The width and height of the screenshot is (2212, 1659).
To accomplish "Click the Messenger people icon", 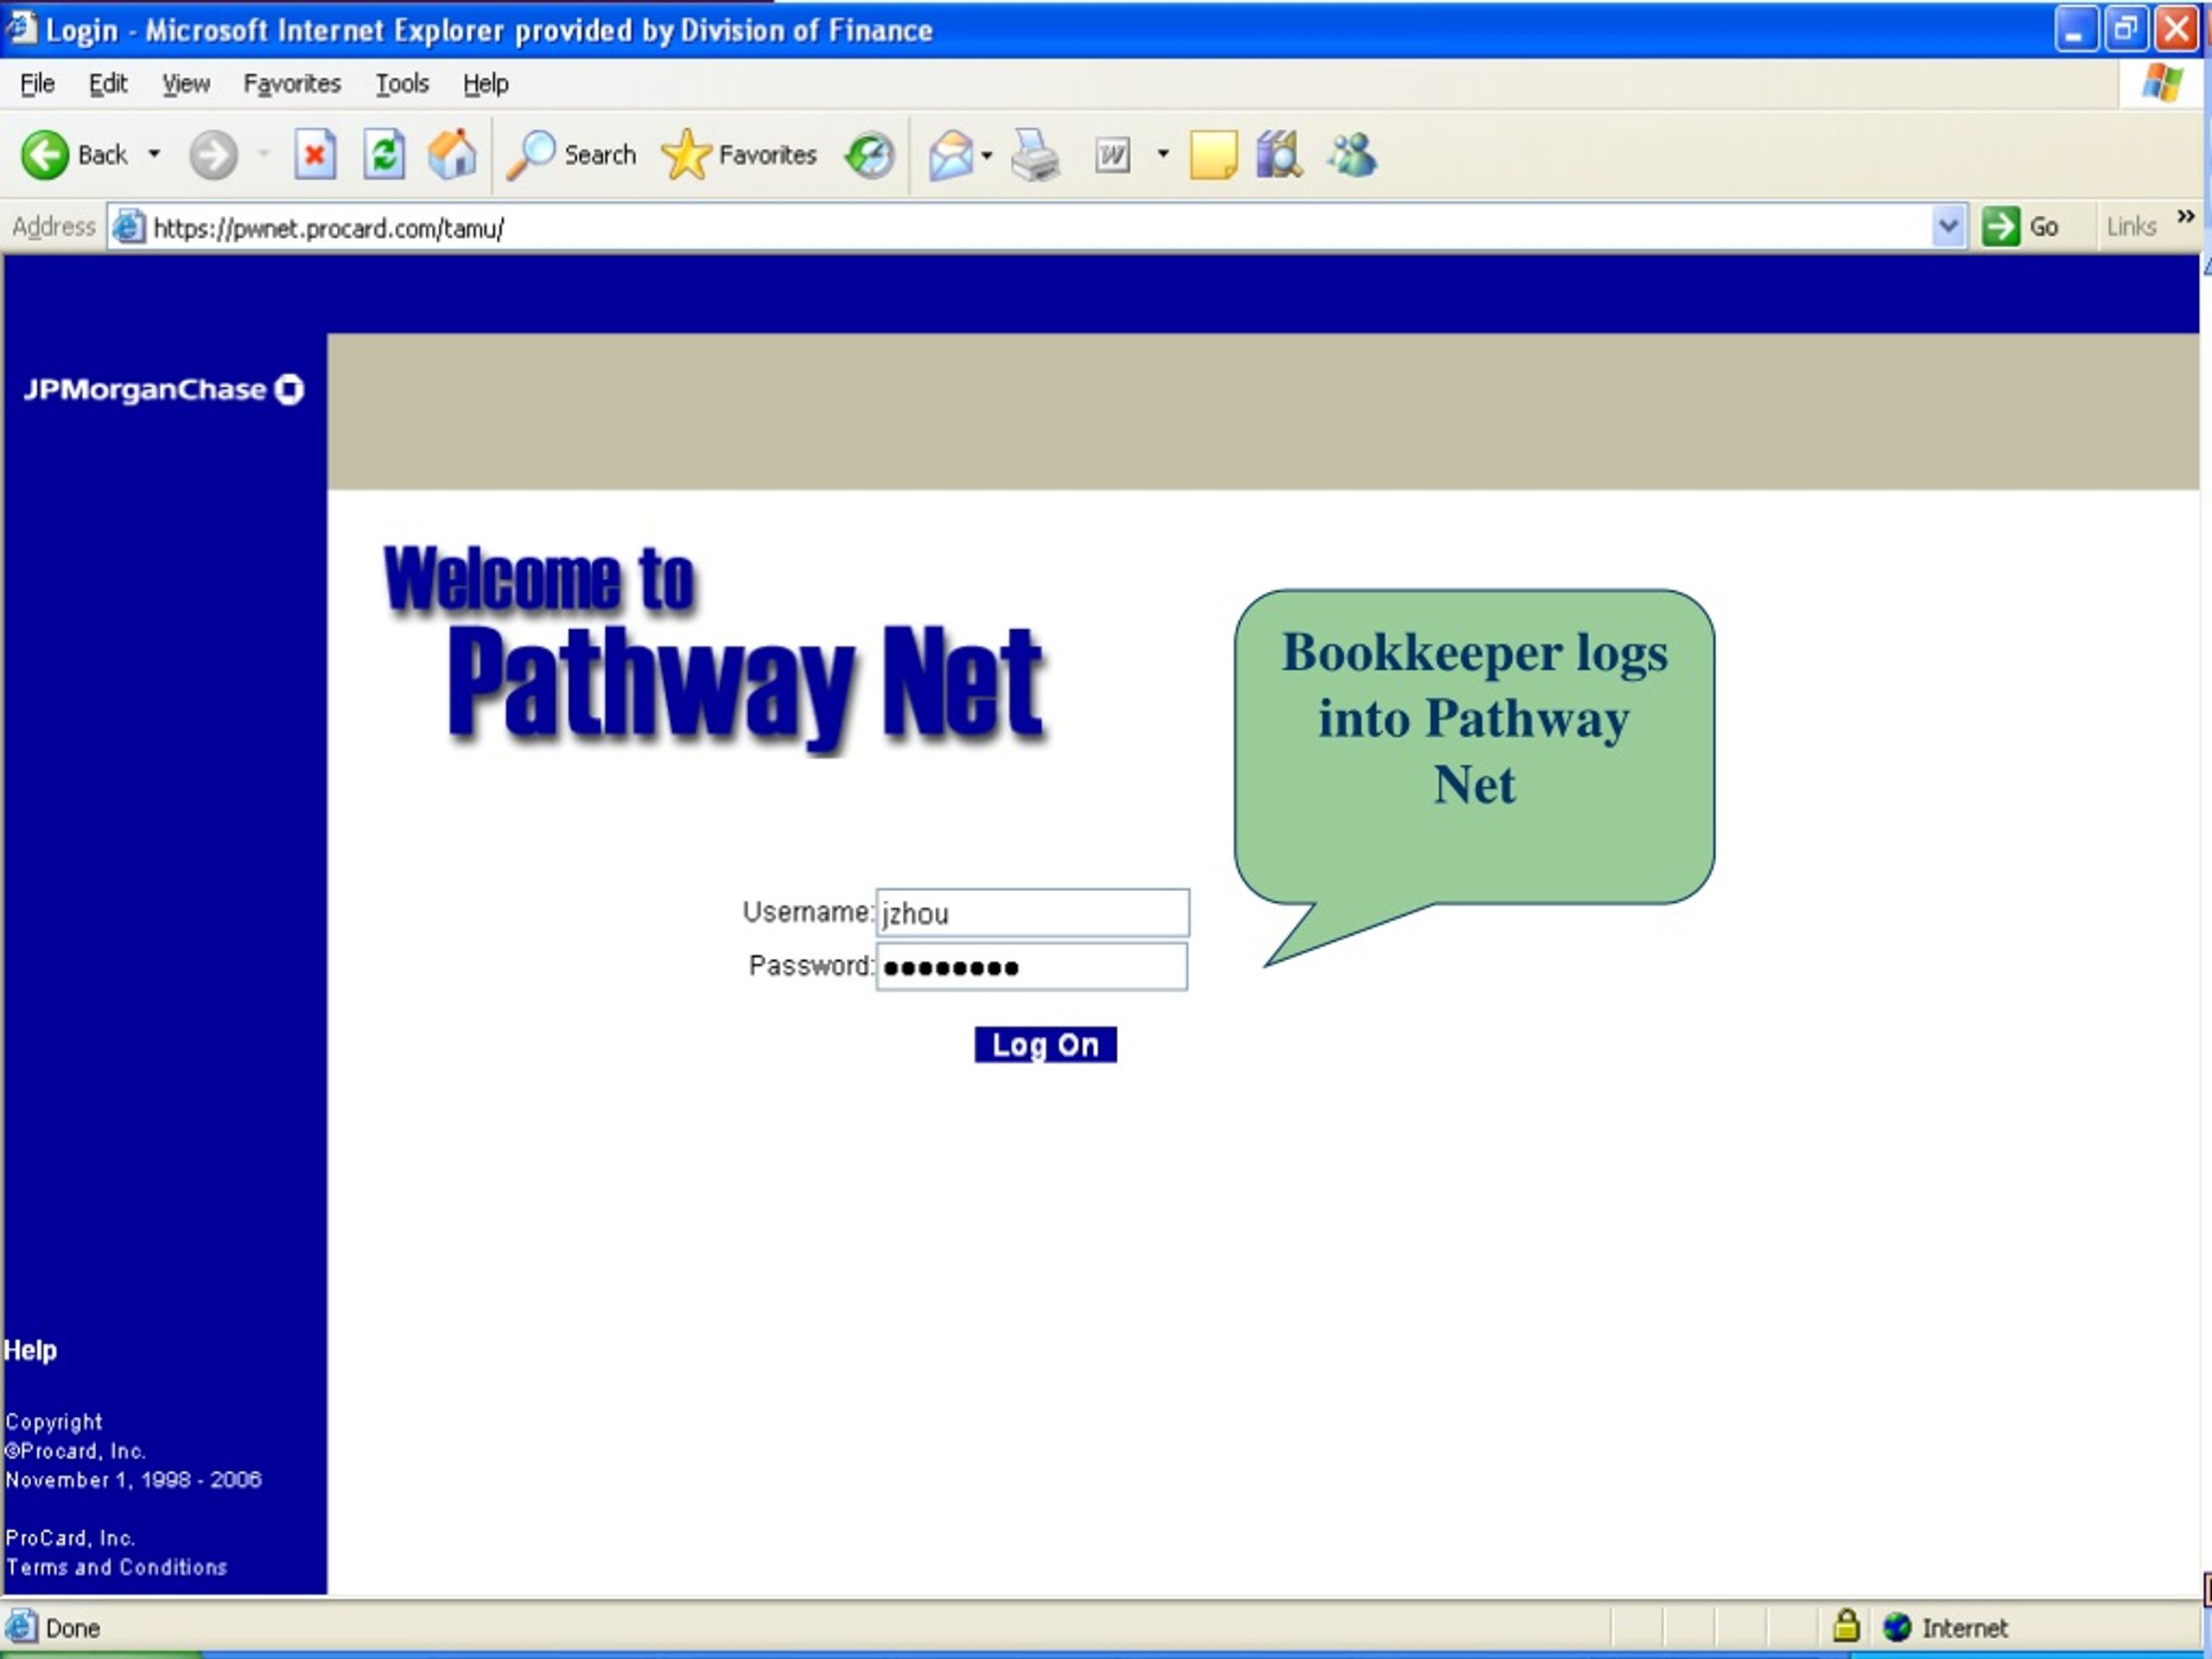I will coord(1352,155).
